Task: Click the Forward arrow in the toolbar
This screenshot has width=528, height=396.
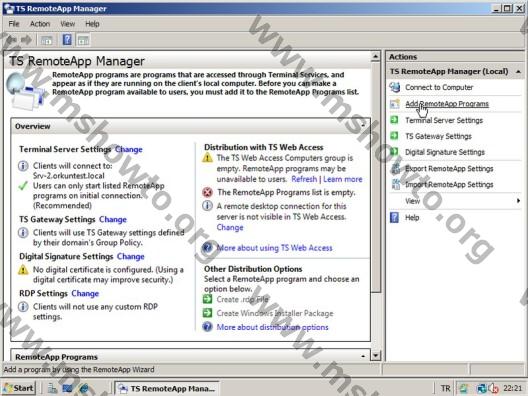Action: tap(26, 40)
